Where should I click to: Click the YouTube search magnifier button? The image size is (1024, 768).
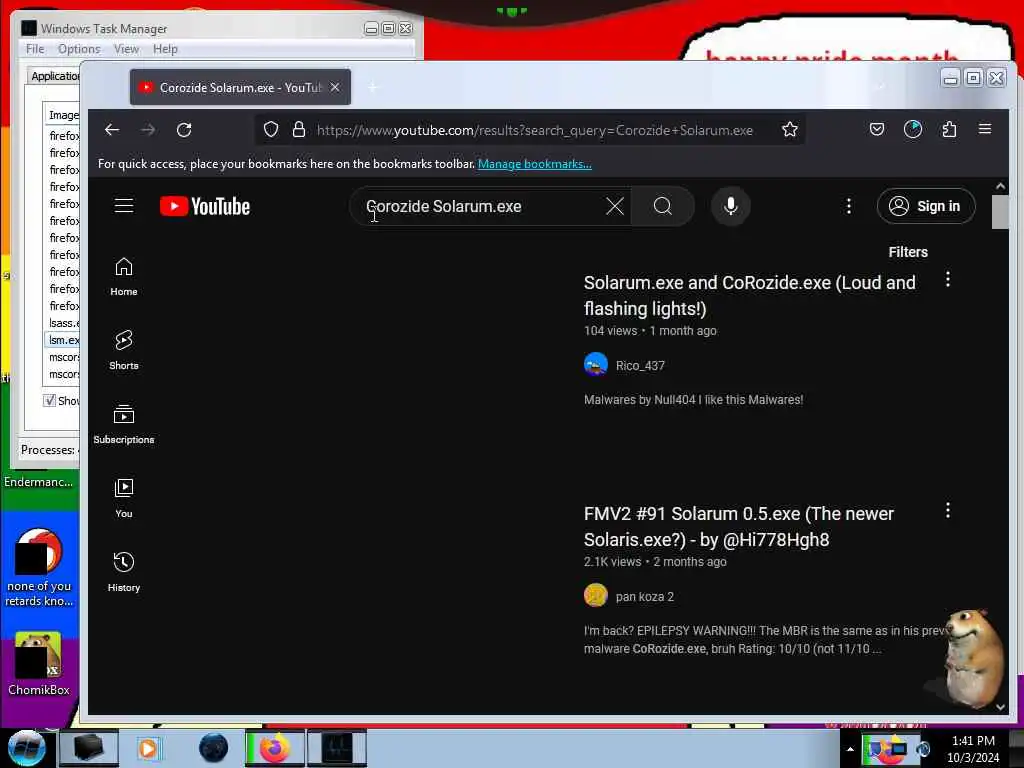pos(662,206)
